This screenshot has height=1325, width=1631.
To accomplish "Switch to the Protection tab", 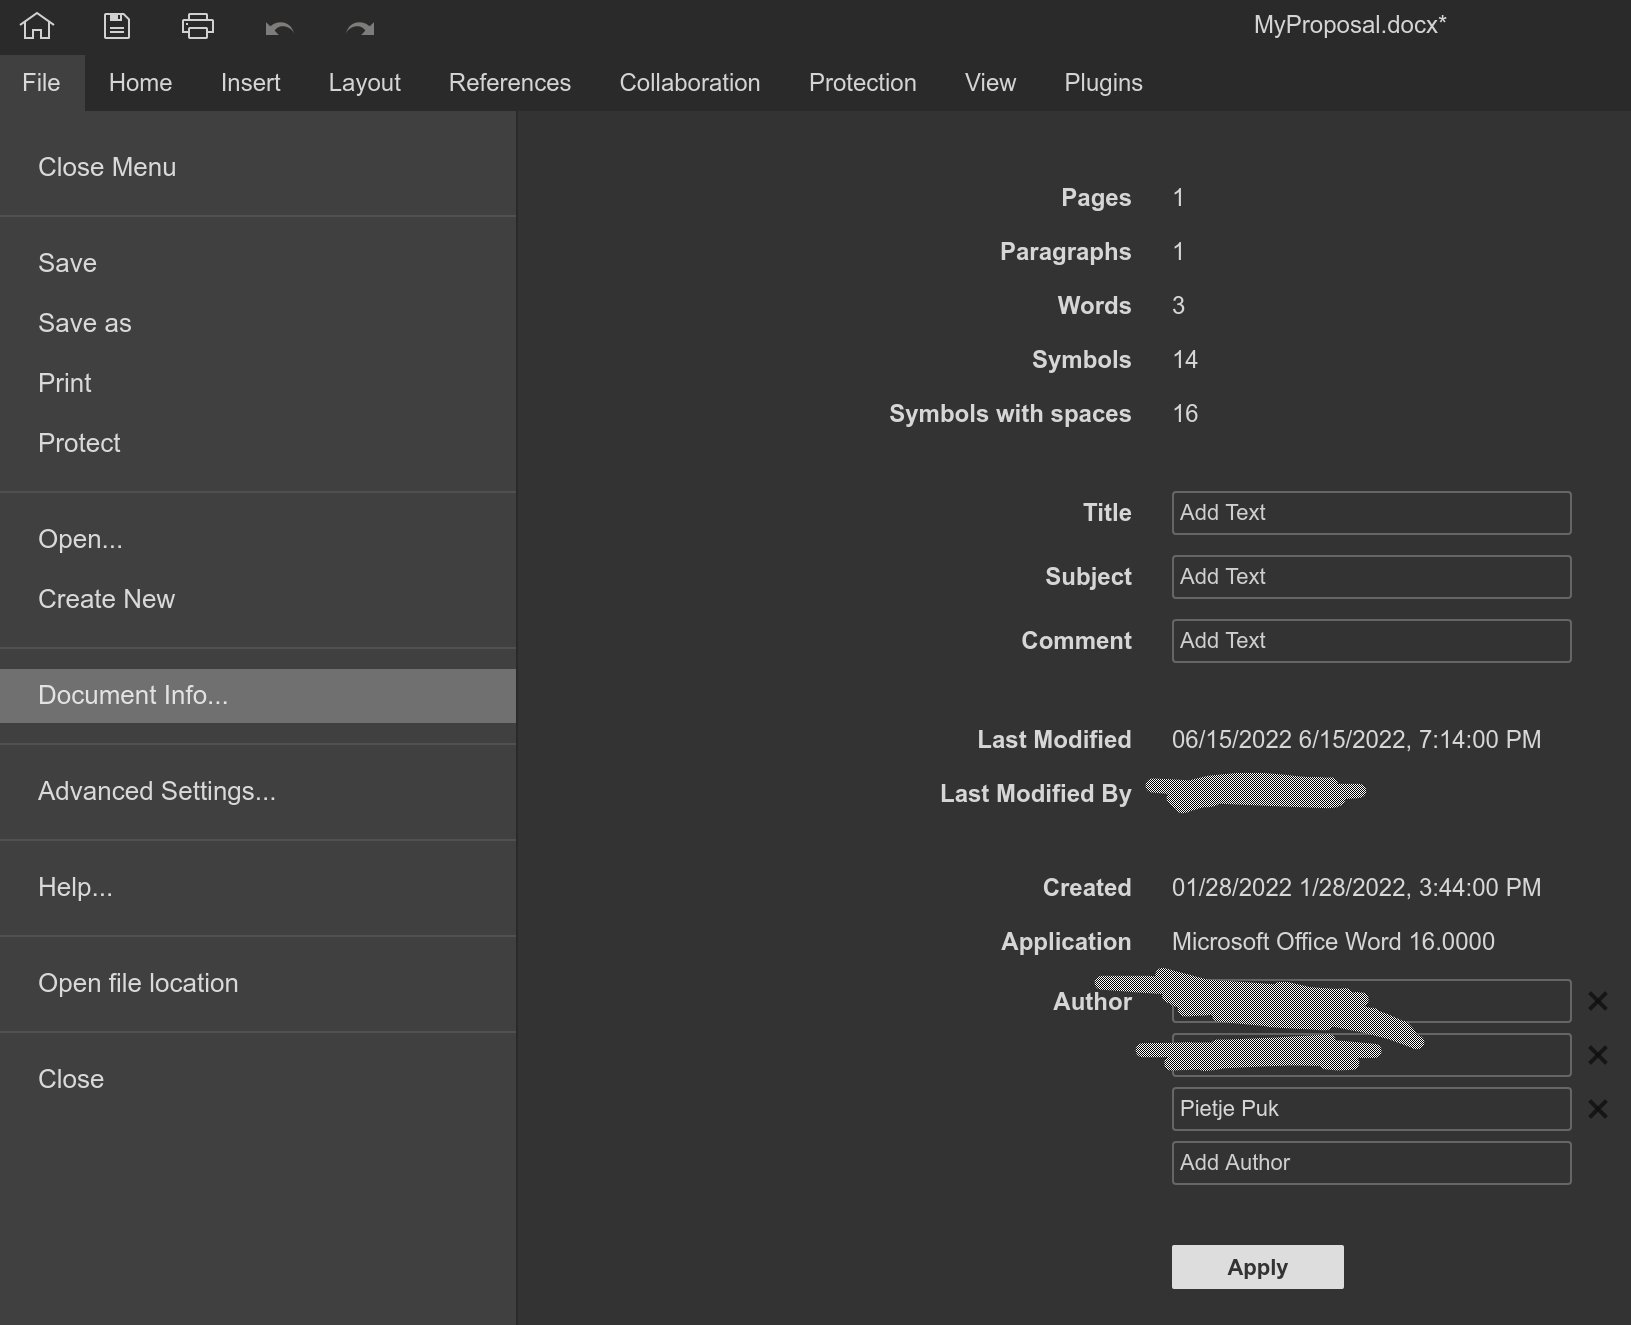I will click(x=862, y=83).
